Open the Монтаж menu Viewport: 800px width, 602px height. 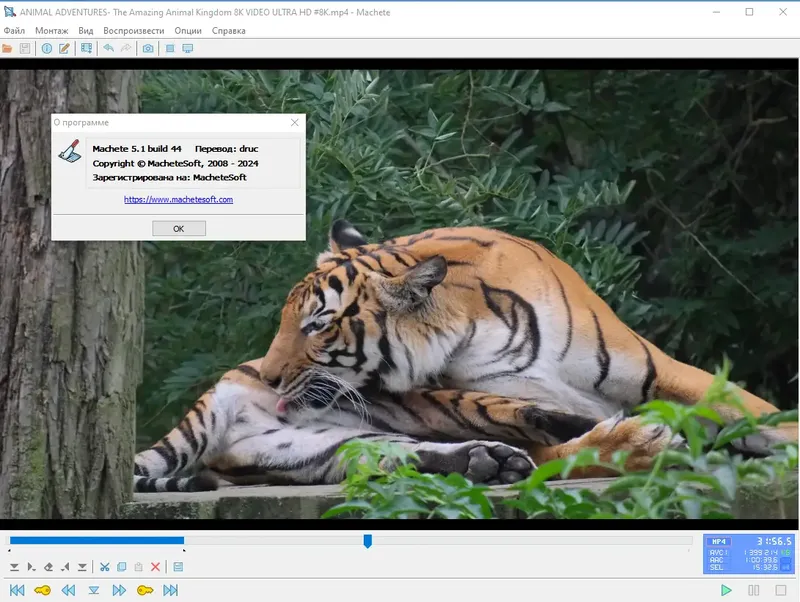point(51,30)
